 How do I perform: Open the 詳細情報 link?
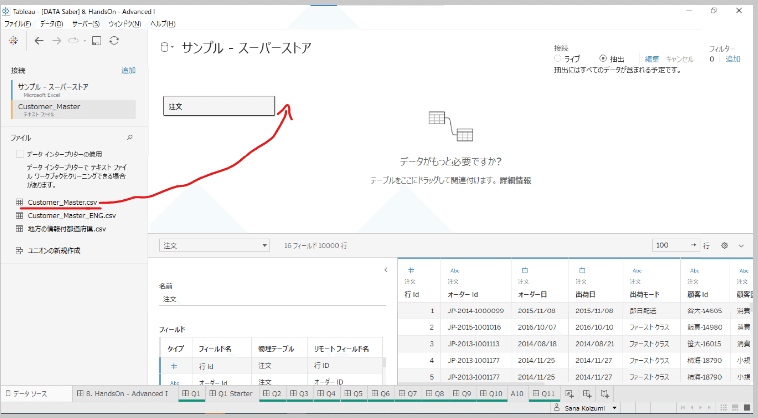coord(515,180)
